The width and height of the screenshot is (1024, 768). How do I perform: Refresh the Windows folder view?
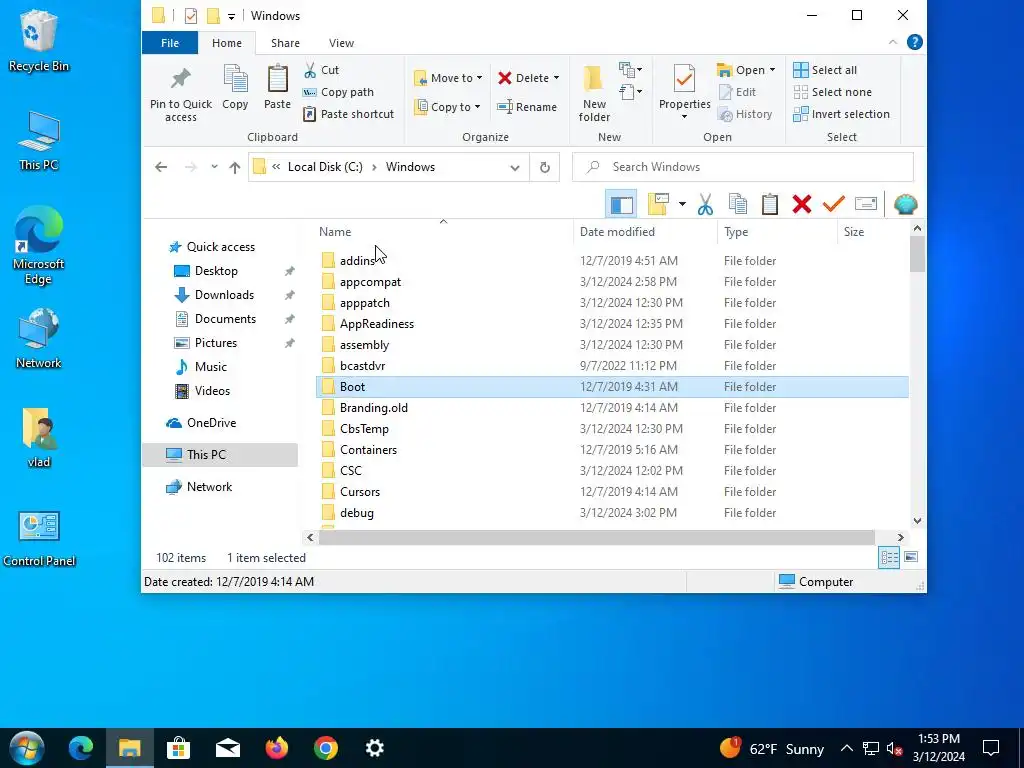click(x=545, y=167)
